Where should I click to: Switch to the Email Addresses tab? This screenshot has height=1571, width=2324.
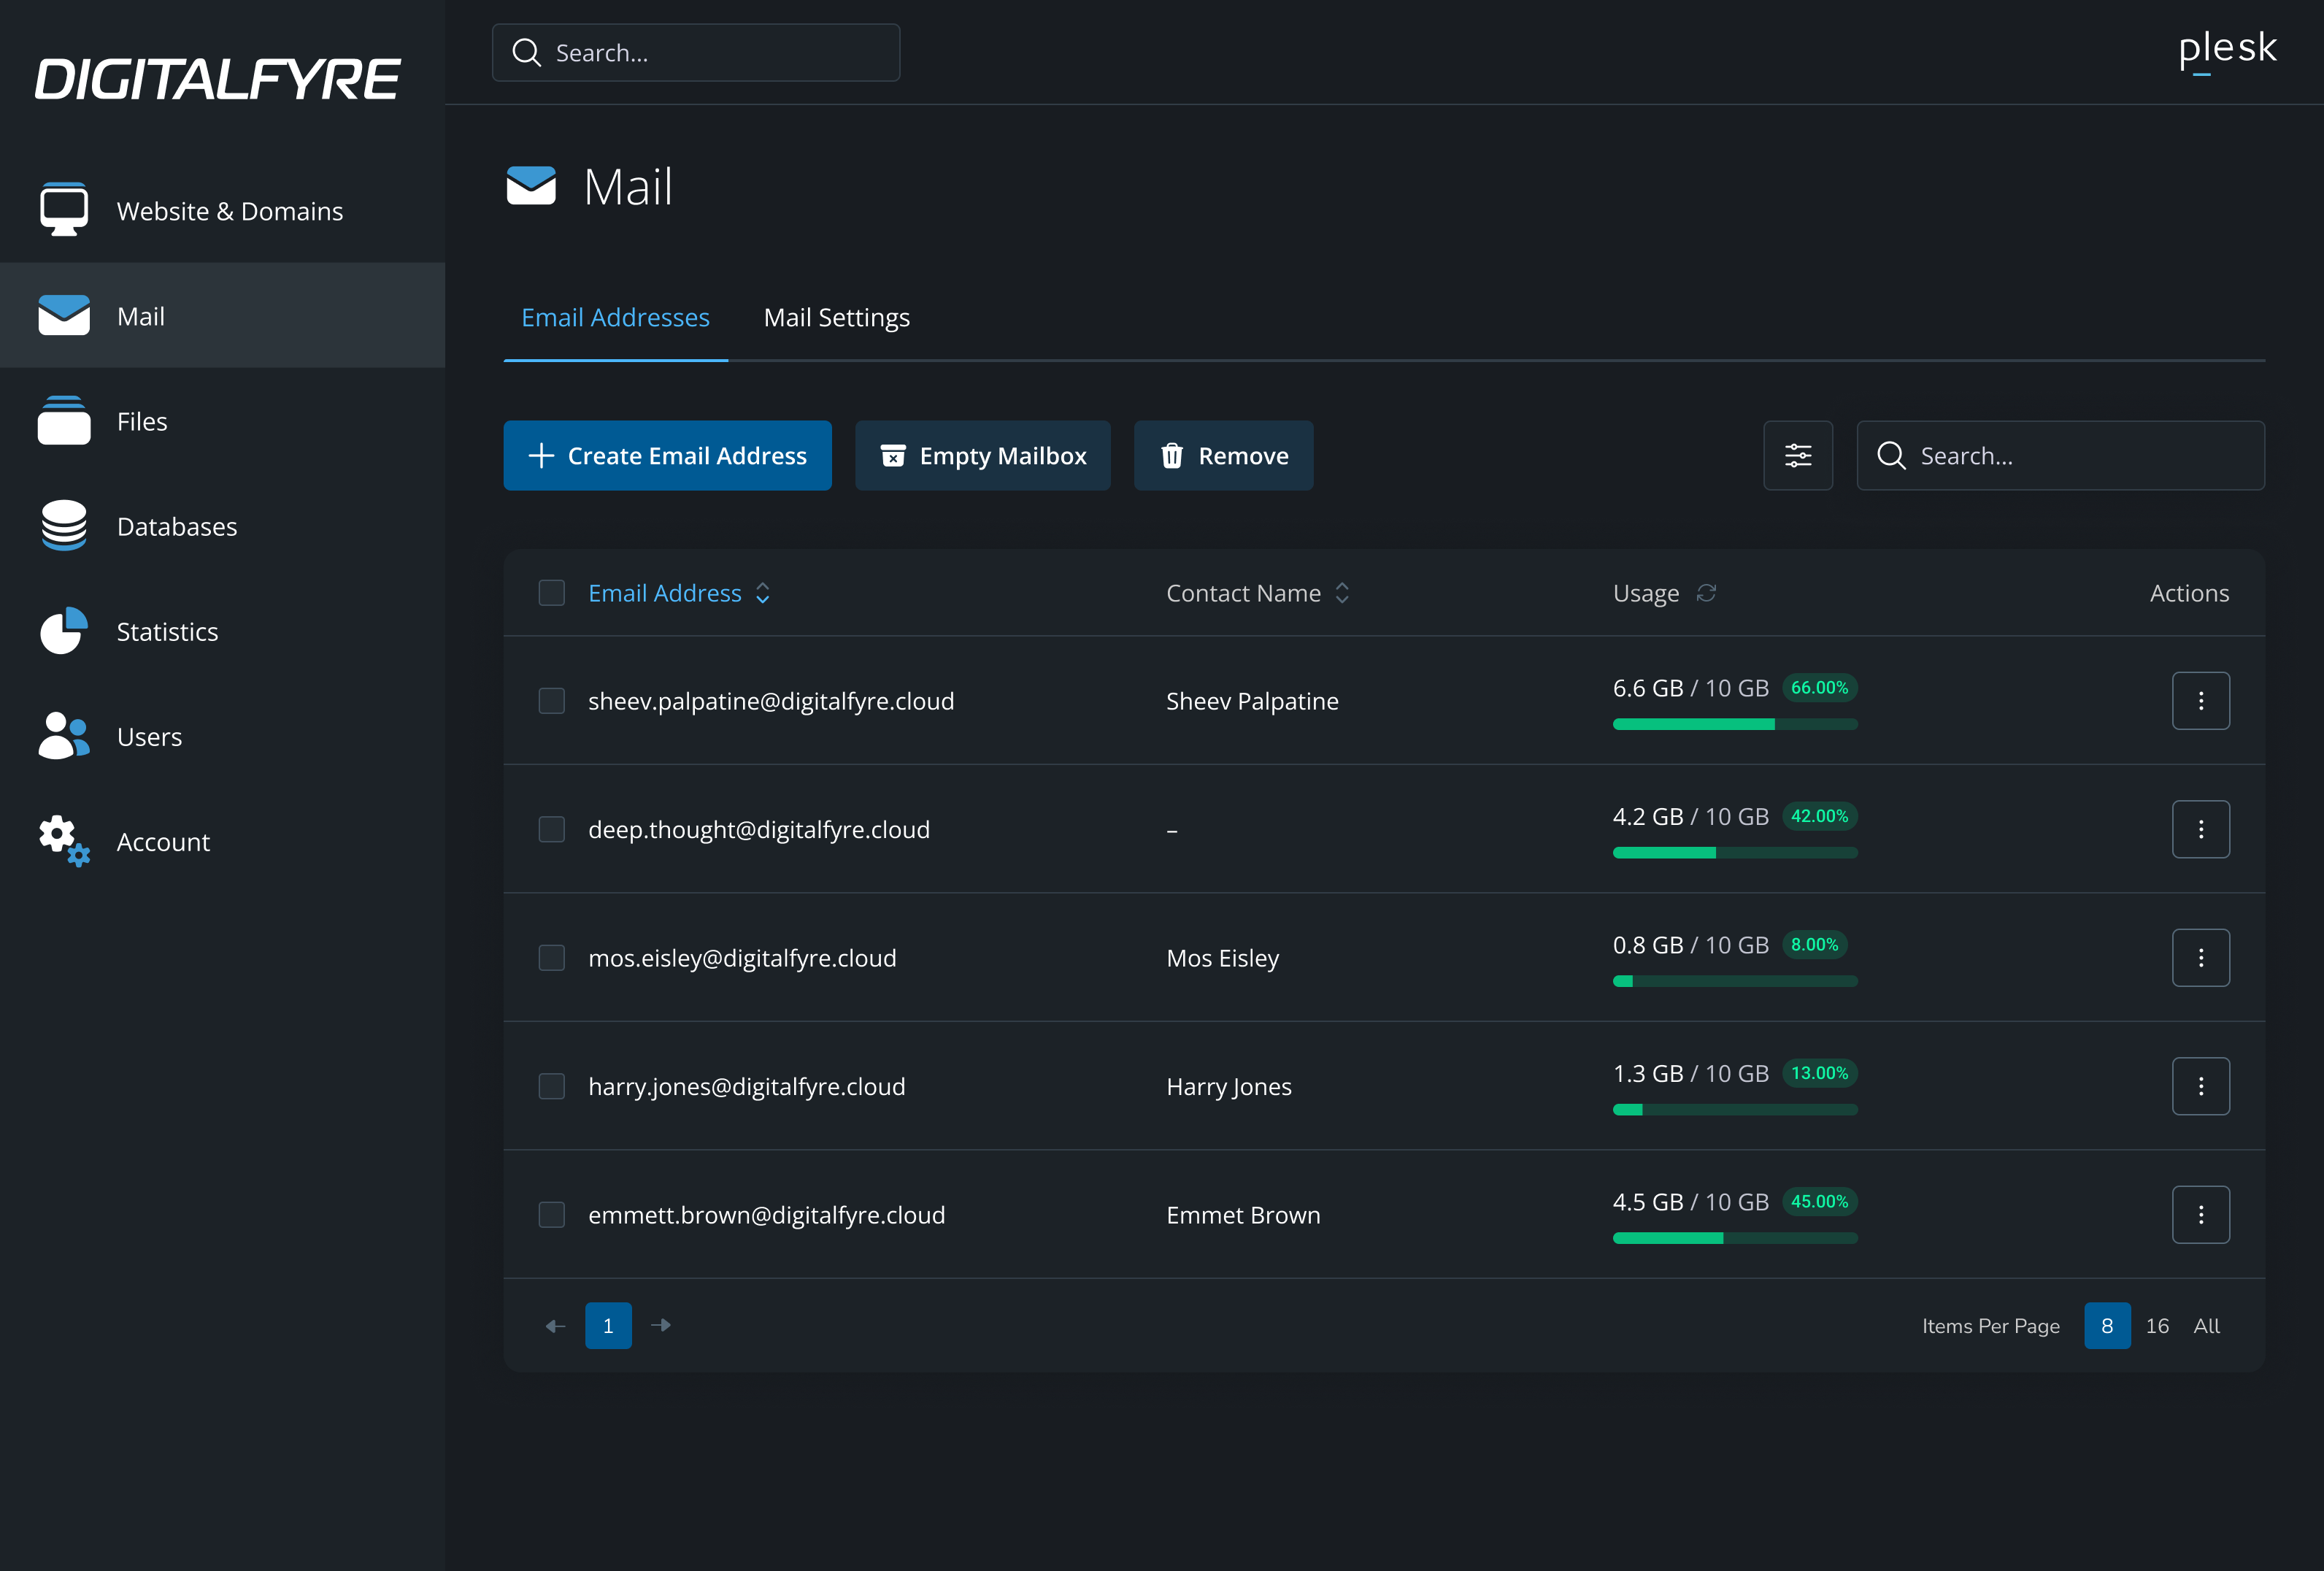point(615,317)
